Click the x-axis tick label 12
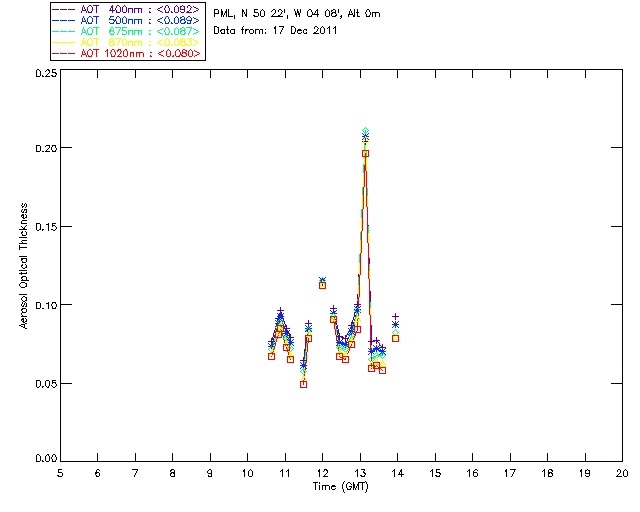Image resolution: width=640 pixels, height=512 pixels. tap(322, 473)
